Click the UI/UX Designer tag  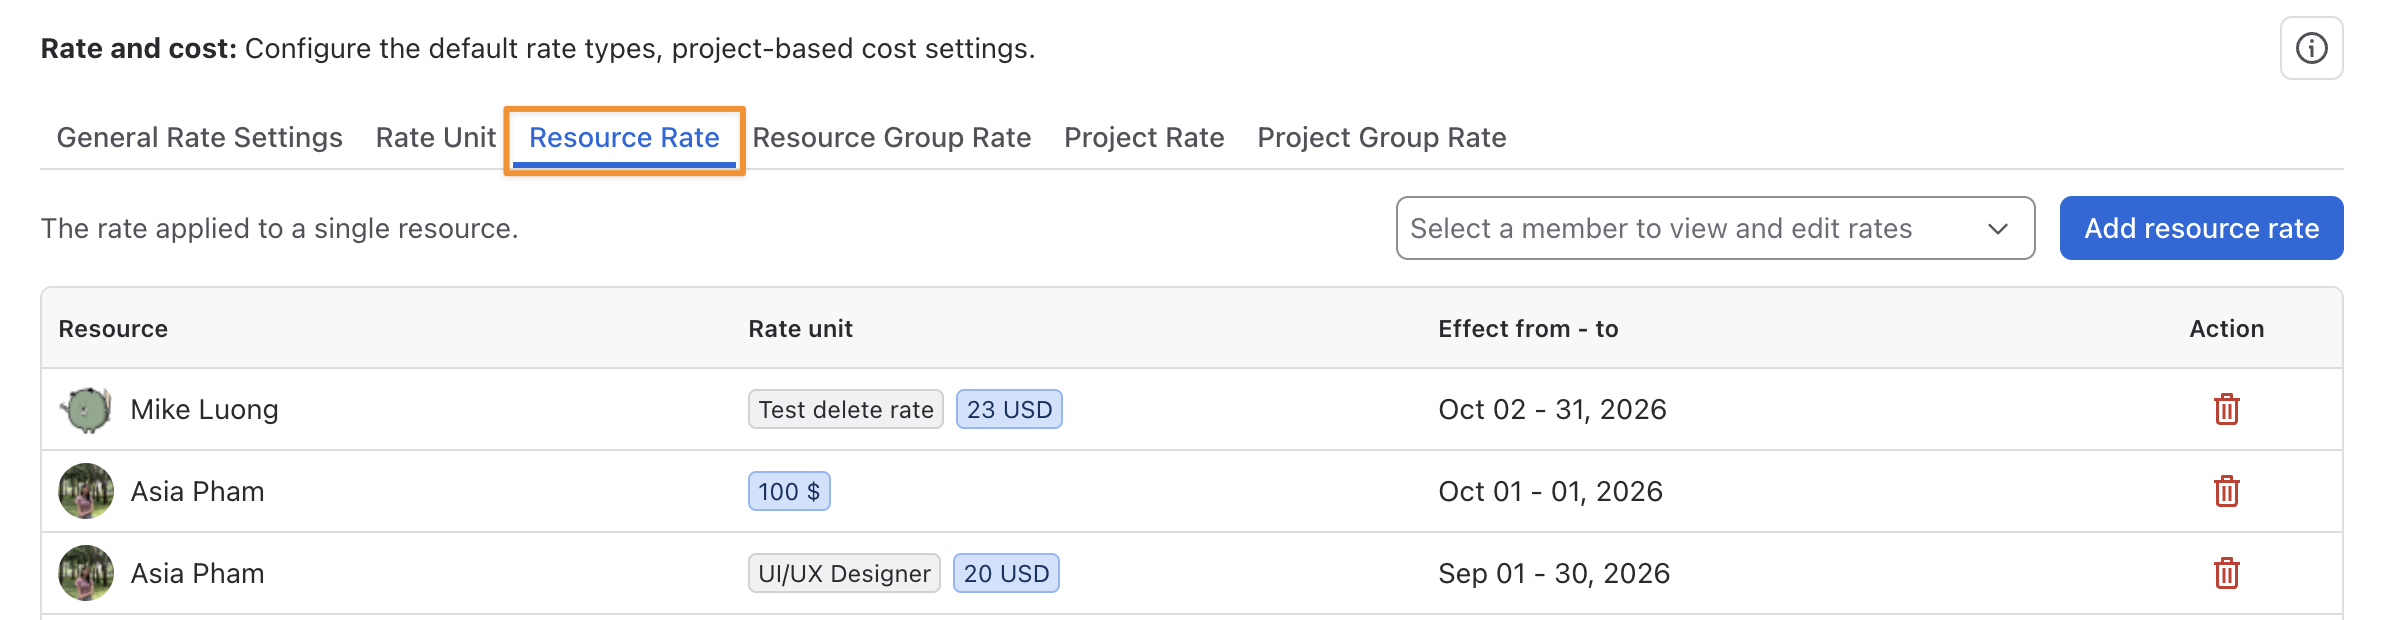(844, 573)
